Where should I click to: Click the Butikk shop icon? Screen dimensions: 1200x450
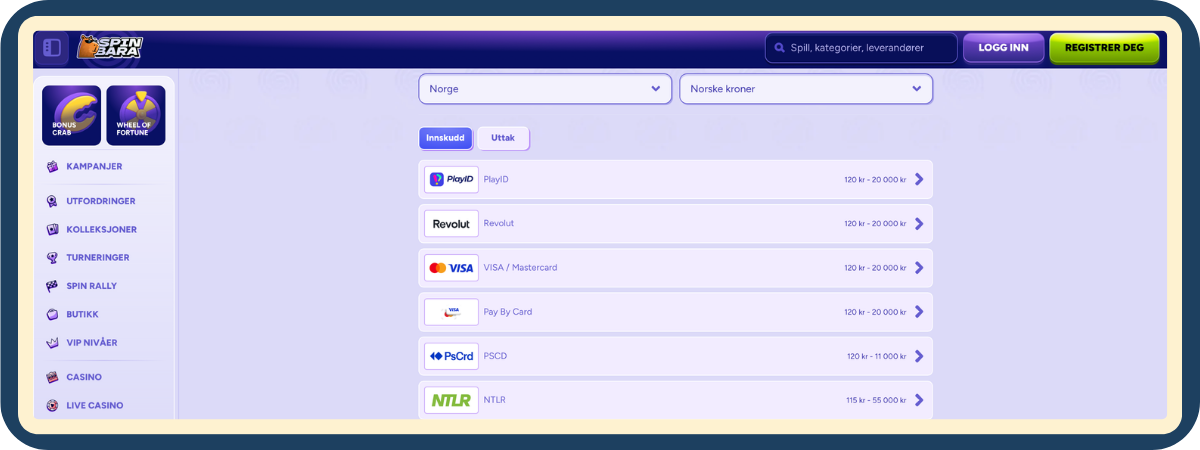click(x=52, y=314)
